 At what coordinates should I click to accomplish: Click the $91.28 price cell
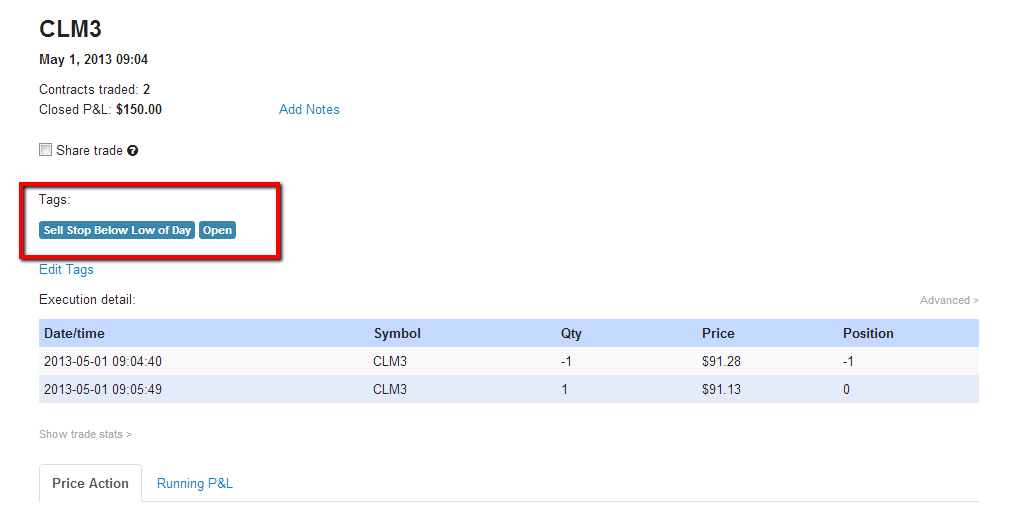(x=721, y=361)
